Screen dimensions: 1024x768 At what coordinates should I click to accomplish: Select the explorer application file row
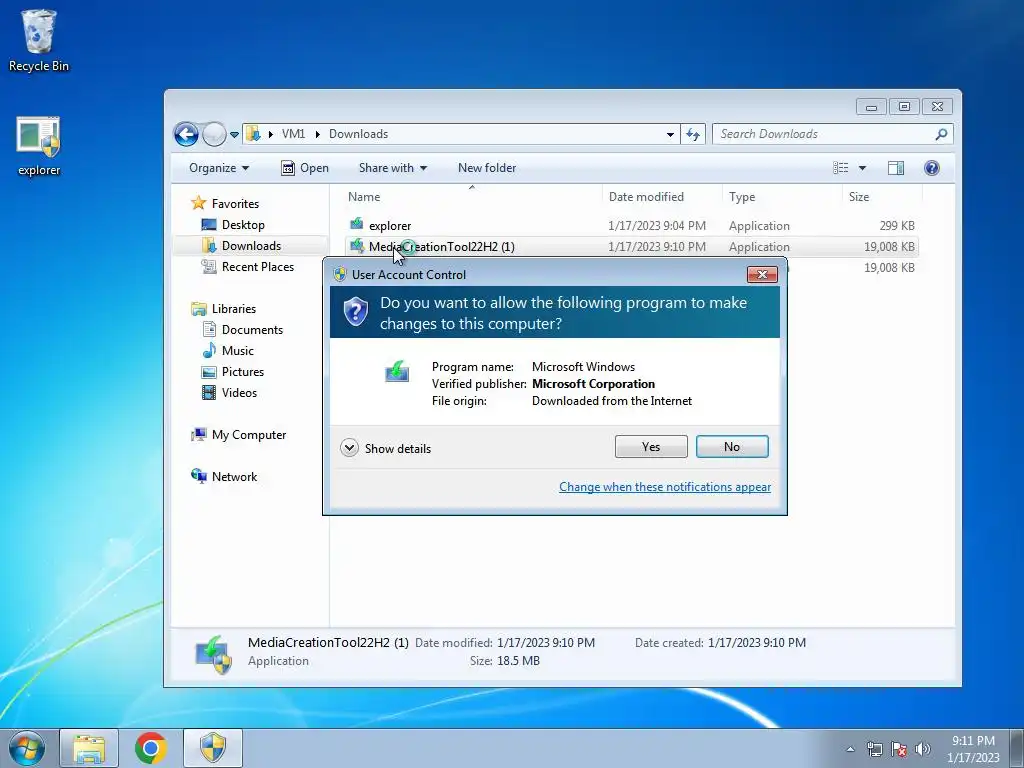click(x=631, y=226)
